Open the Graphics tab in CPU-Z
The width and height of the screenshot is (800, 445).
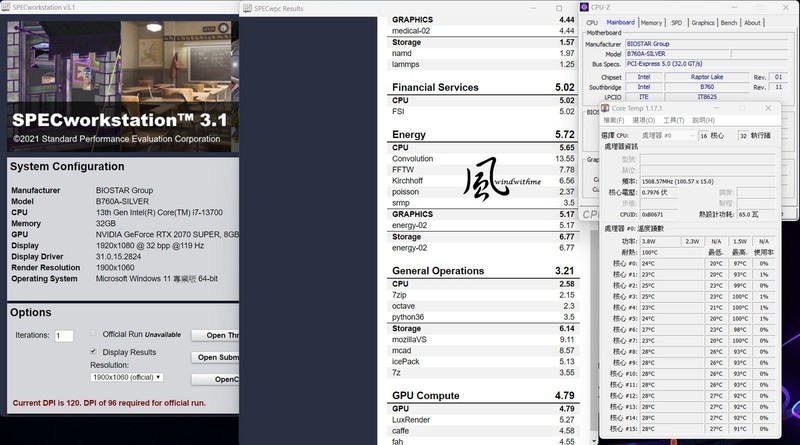(x=703, y=23)
